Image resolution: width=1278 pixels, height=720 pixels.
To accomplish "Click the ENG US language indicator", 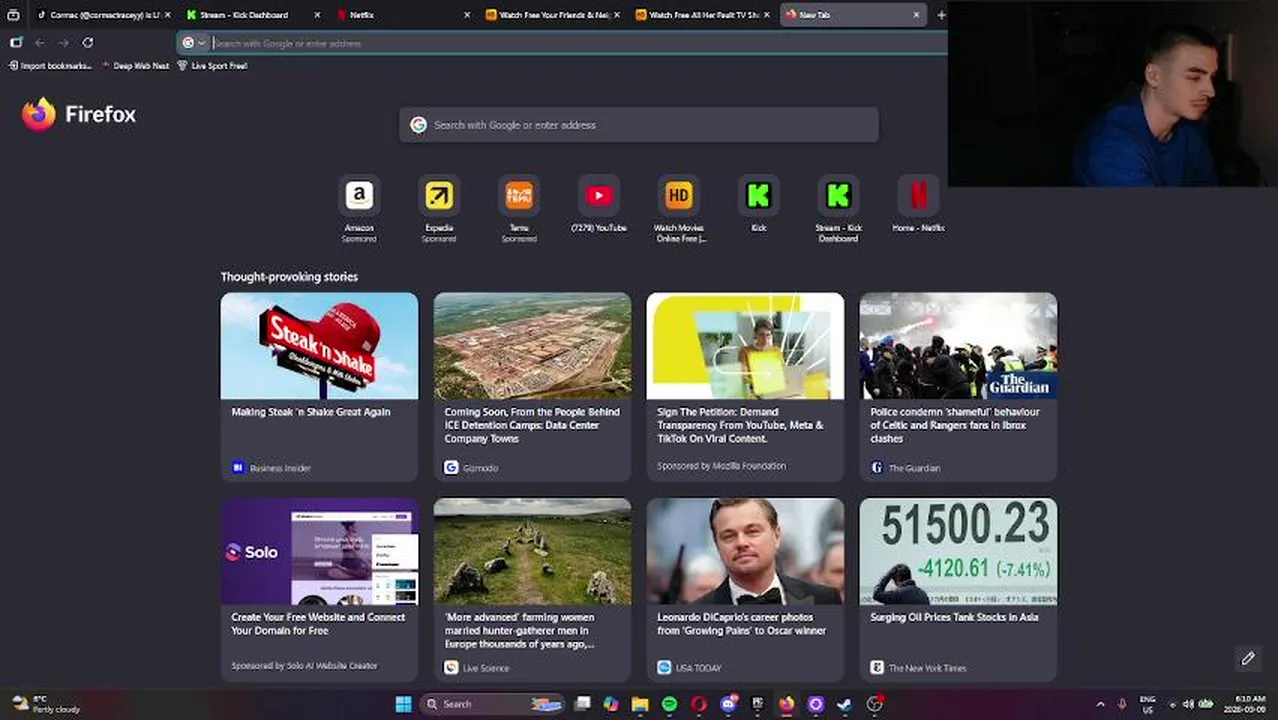I will [x=1148, y=704].
